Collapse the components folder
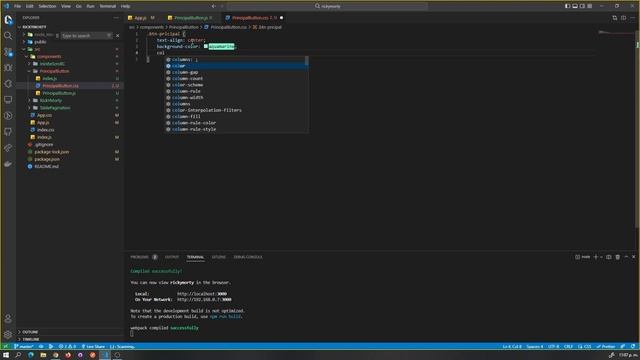 [x=27, y=56]
